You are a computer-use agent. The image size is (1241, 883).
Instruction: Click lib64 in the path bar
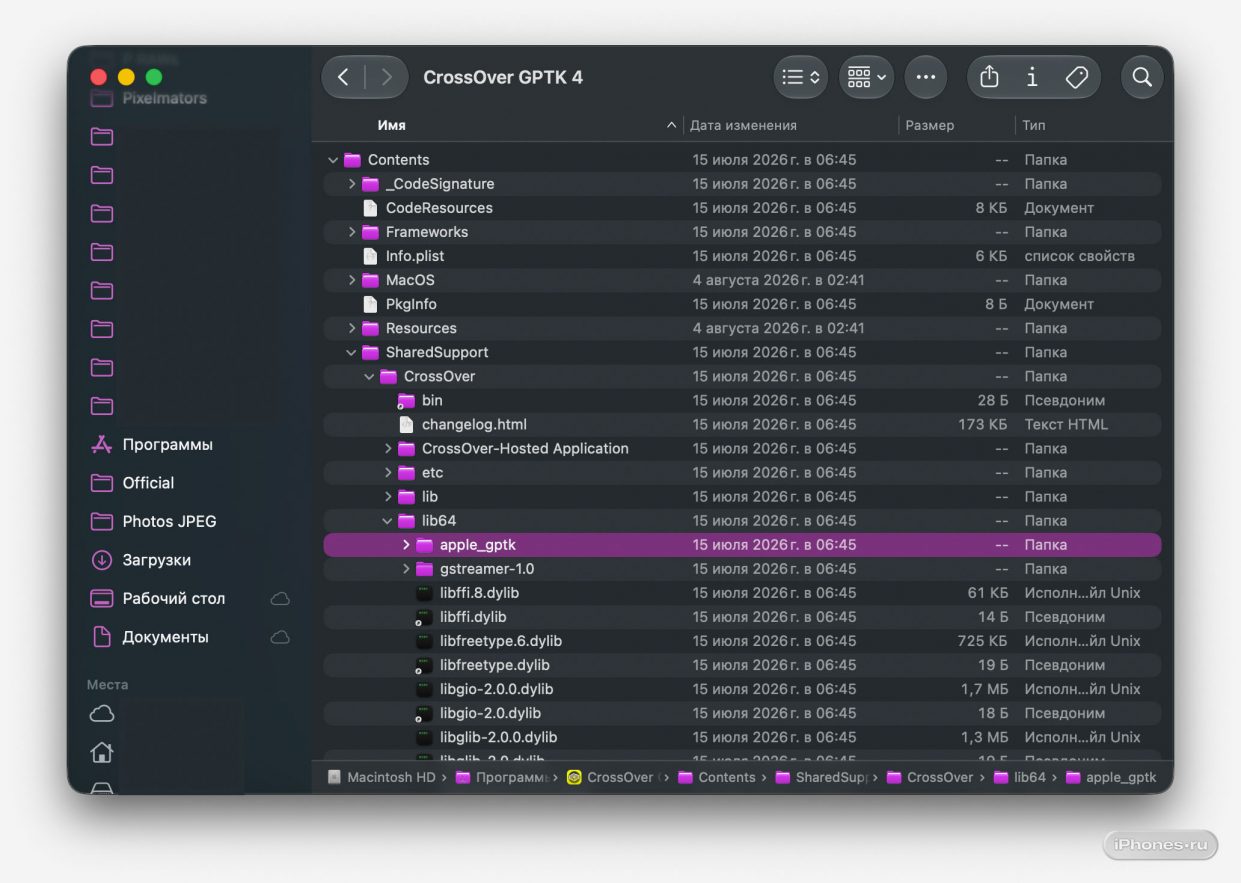pyautogui.click(x=1019, y=777)
